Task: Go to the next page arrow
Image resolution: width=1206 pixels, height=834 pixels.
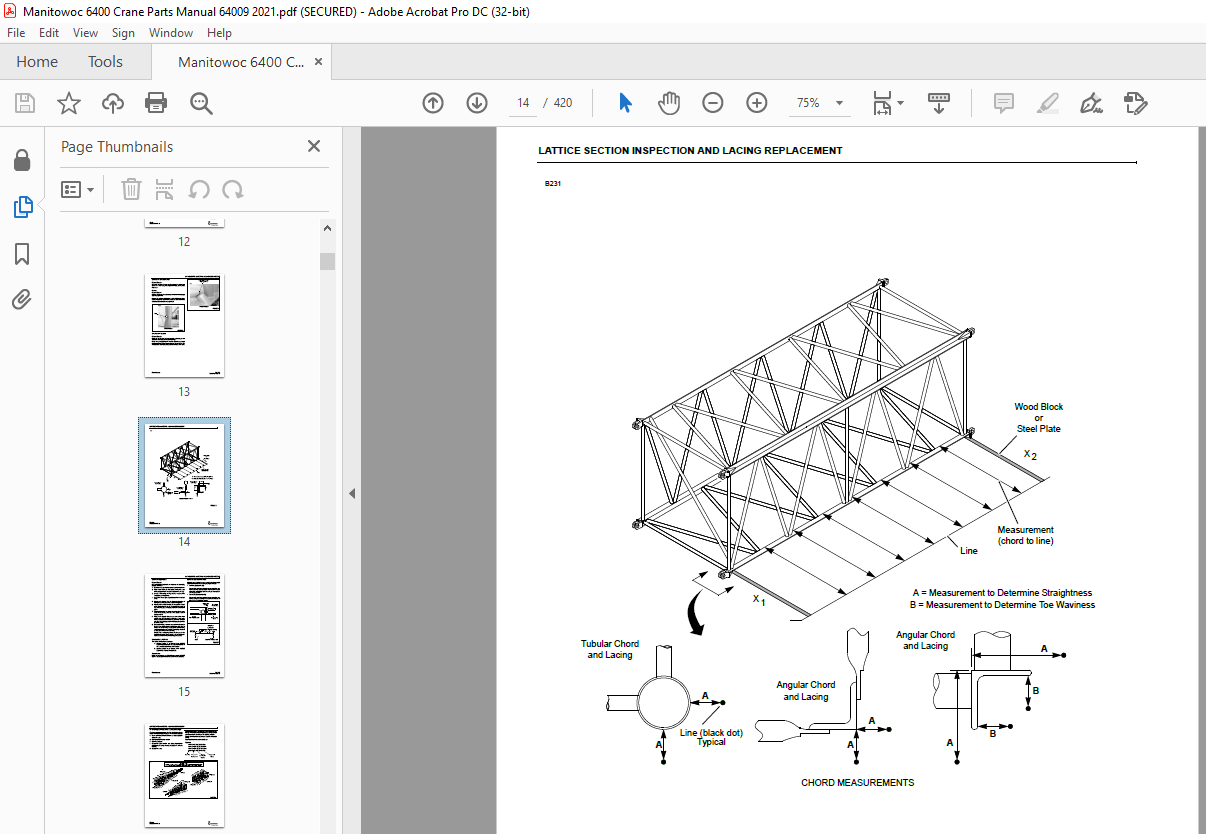Action: 476,103
